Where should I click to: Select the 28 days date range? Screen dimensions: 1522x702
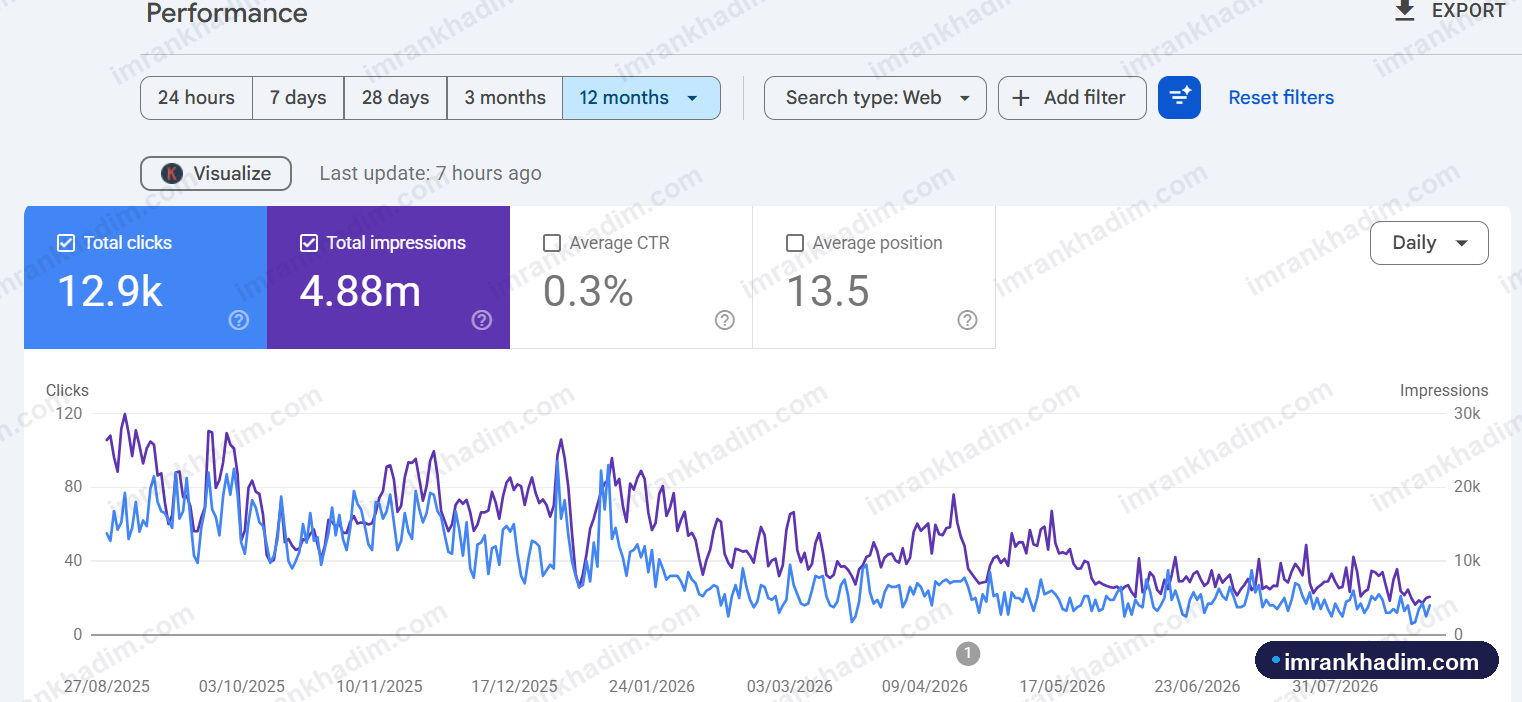395,97
